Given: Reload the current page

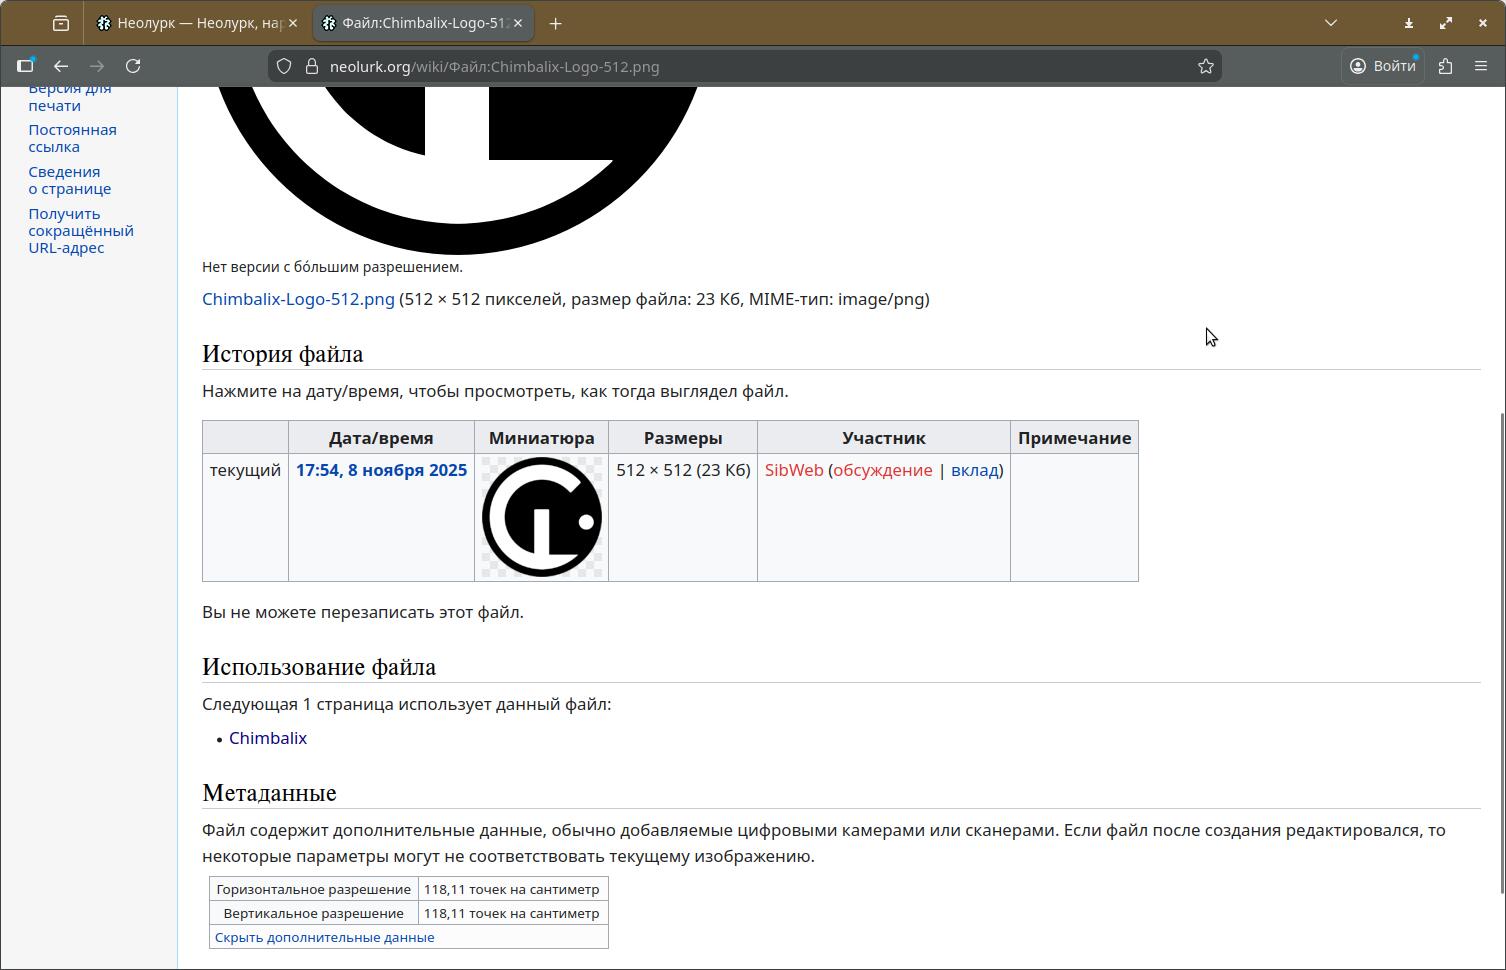Looking at the screenshot, I should [x=133, y=66].
